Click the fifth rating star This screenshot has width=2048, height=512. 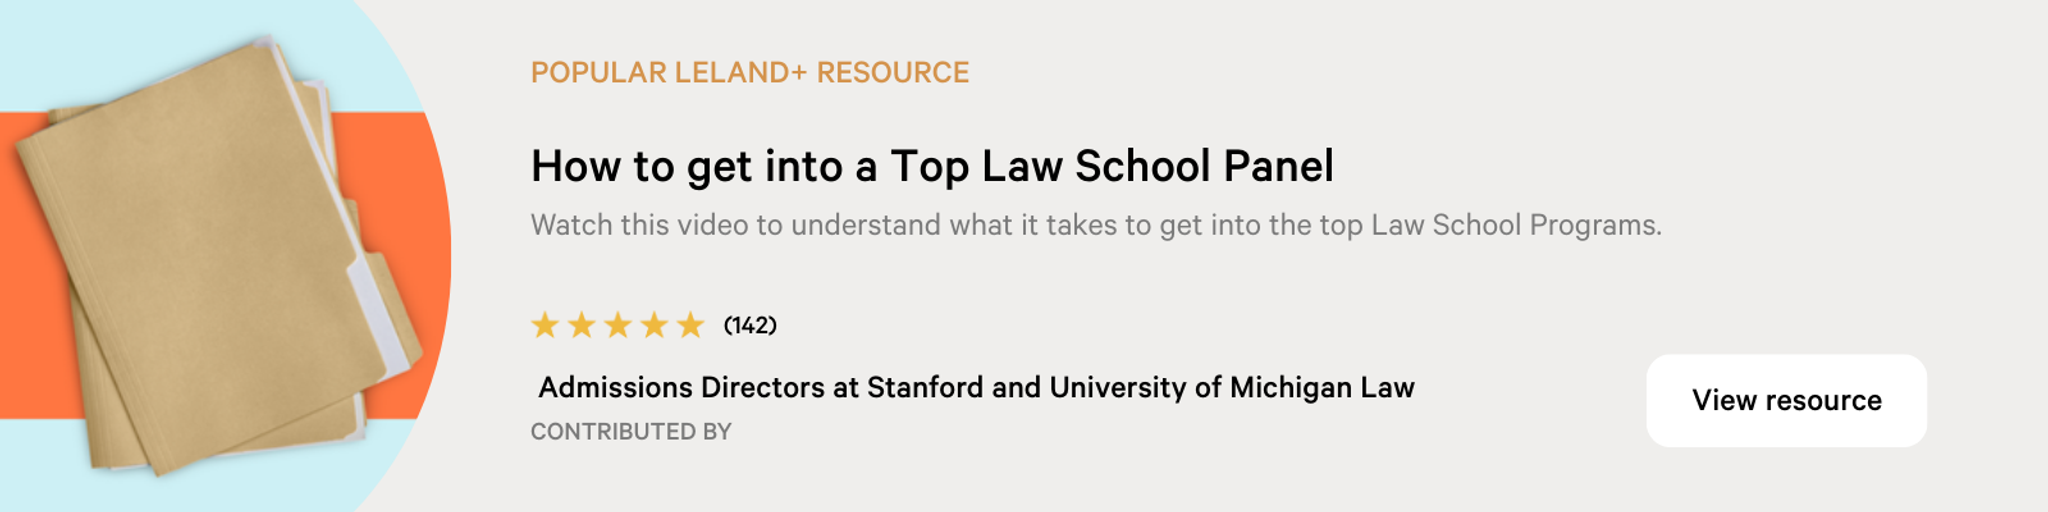pos(690,325)
